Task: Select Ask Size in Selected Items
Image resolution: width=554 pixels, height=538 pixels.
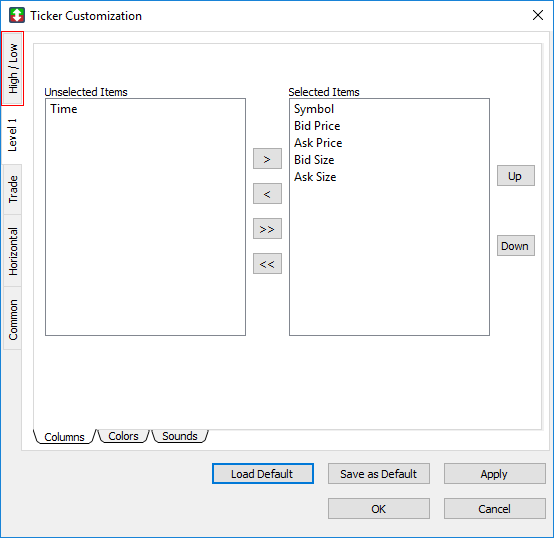Action: coord(315,177)
